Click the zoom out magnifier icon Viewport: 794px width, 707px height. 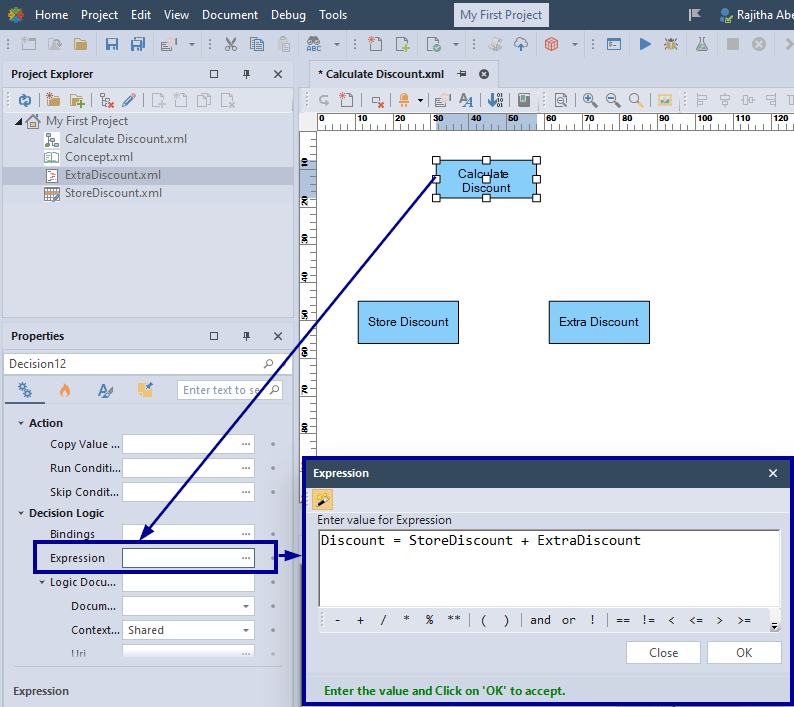613,100
